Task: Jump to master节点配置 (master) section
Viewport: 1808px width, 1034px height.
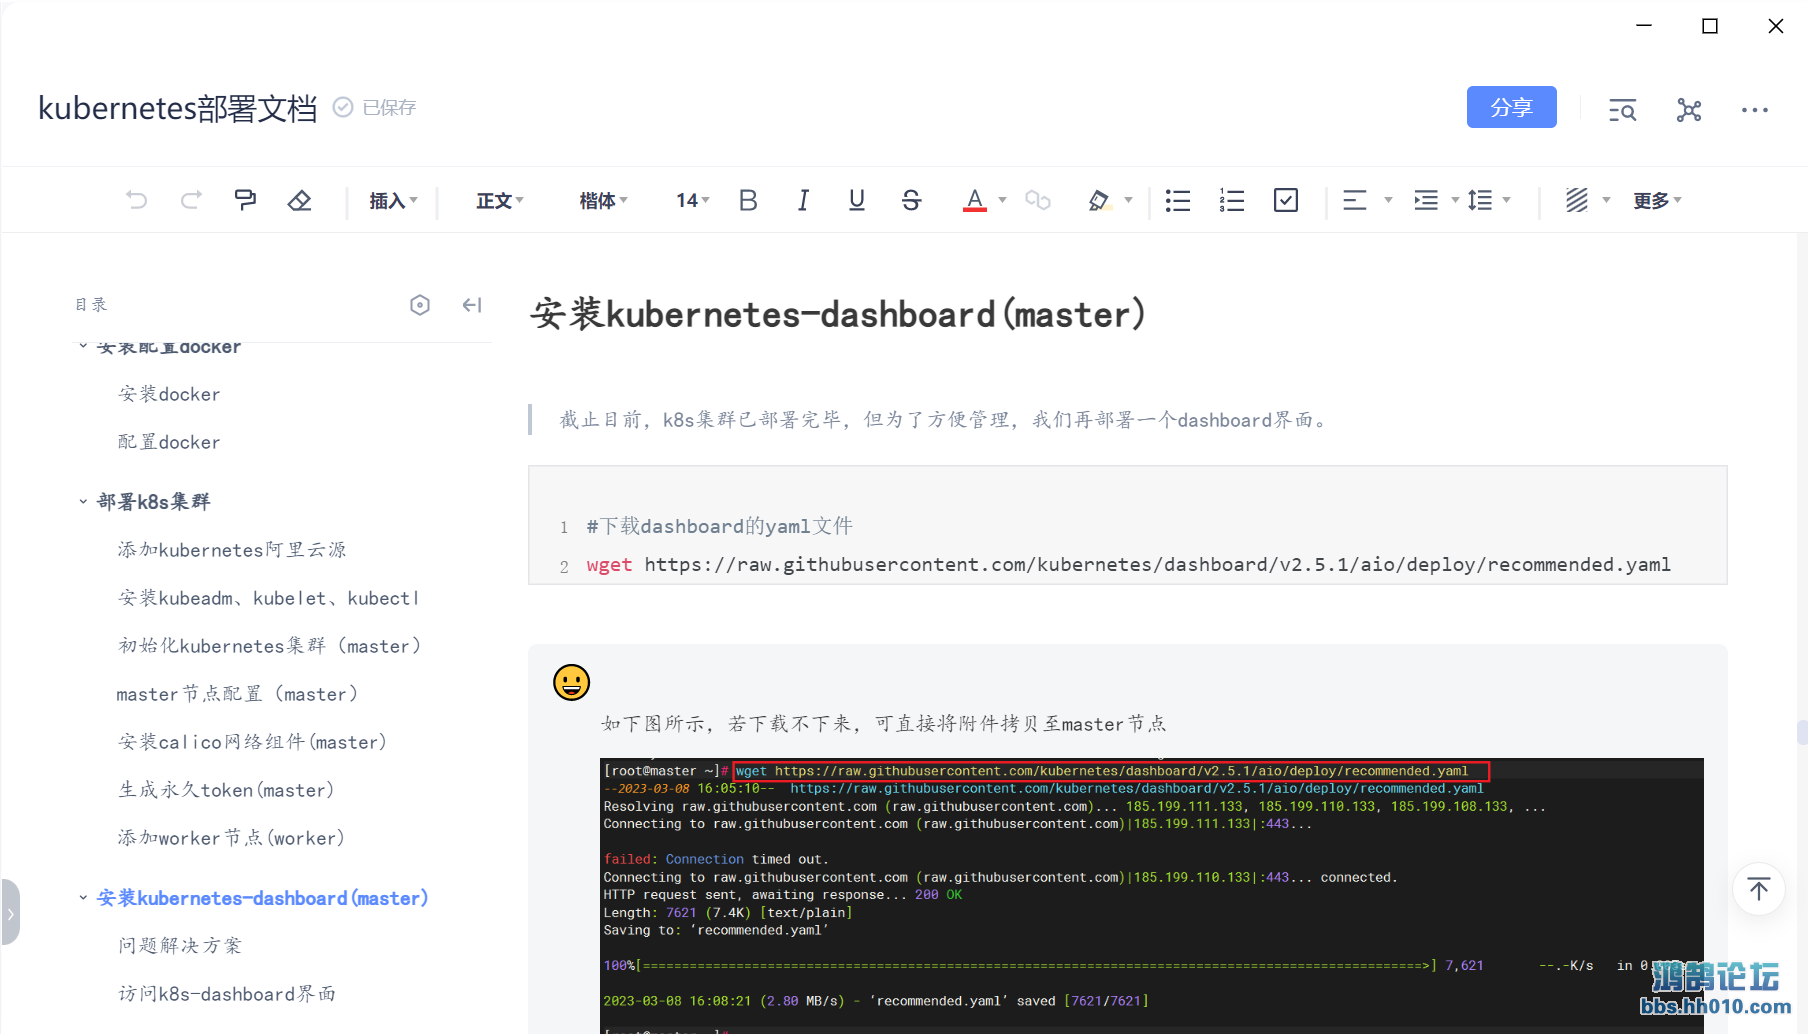Action: coord(237,694)
